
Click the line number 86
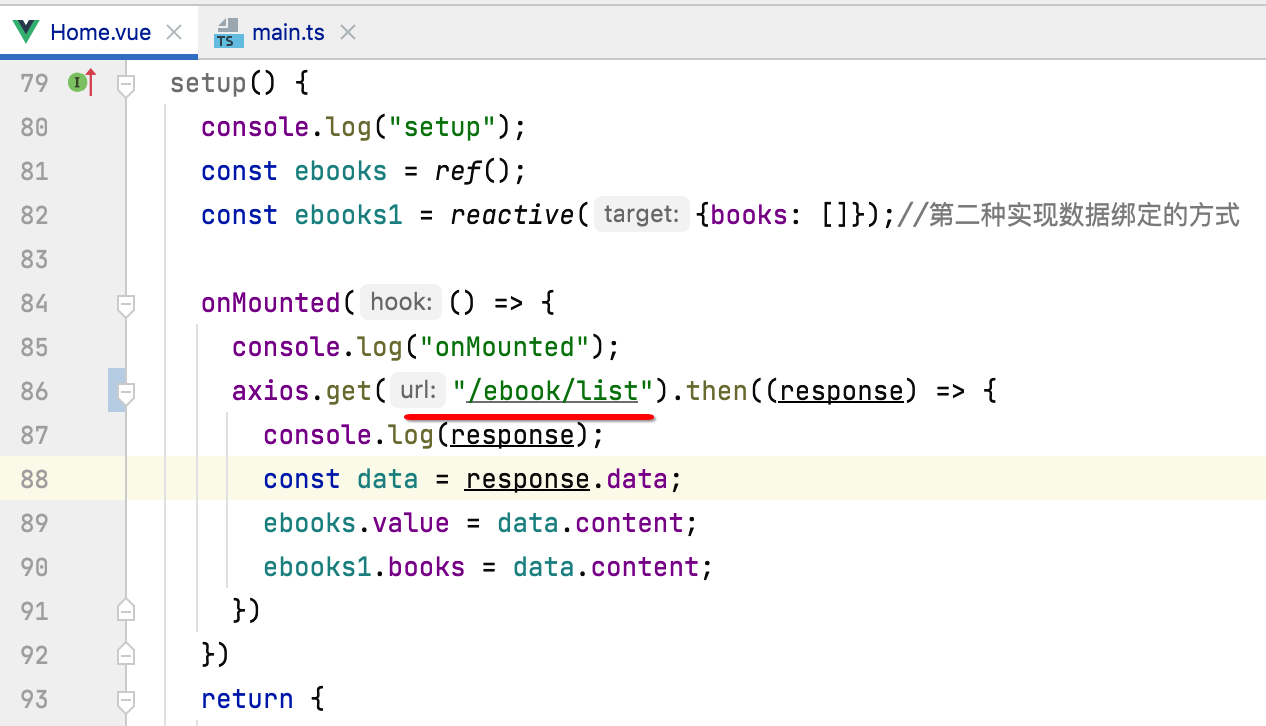tap(34, 391)
